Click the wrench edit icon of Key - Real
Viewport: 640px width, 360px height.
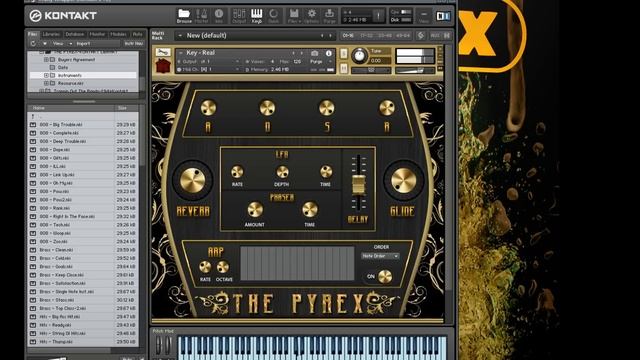162,52
